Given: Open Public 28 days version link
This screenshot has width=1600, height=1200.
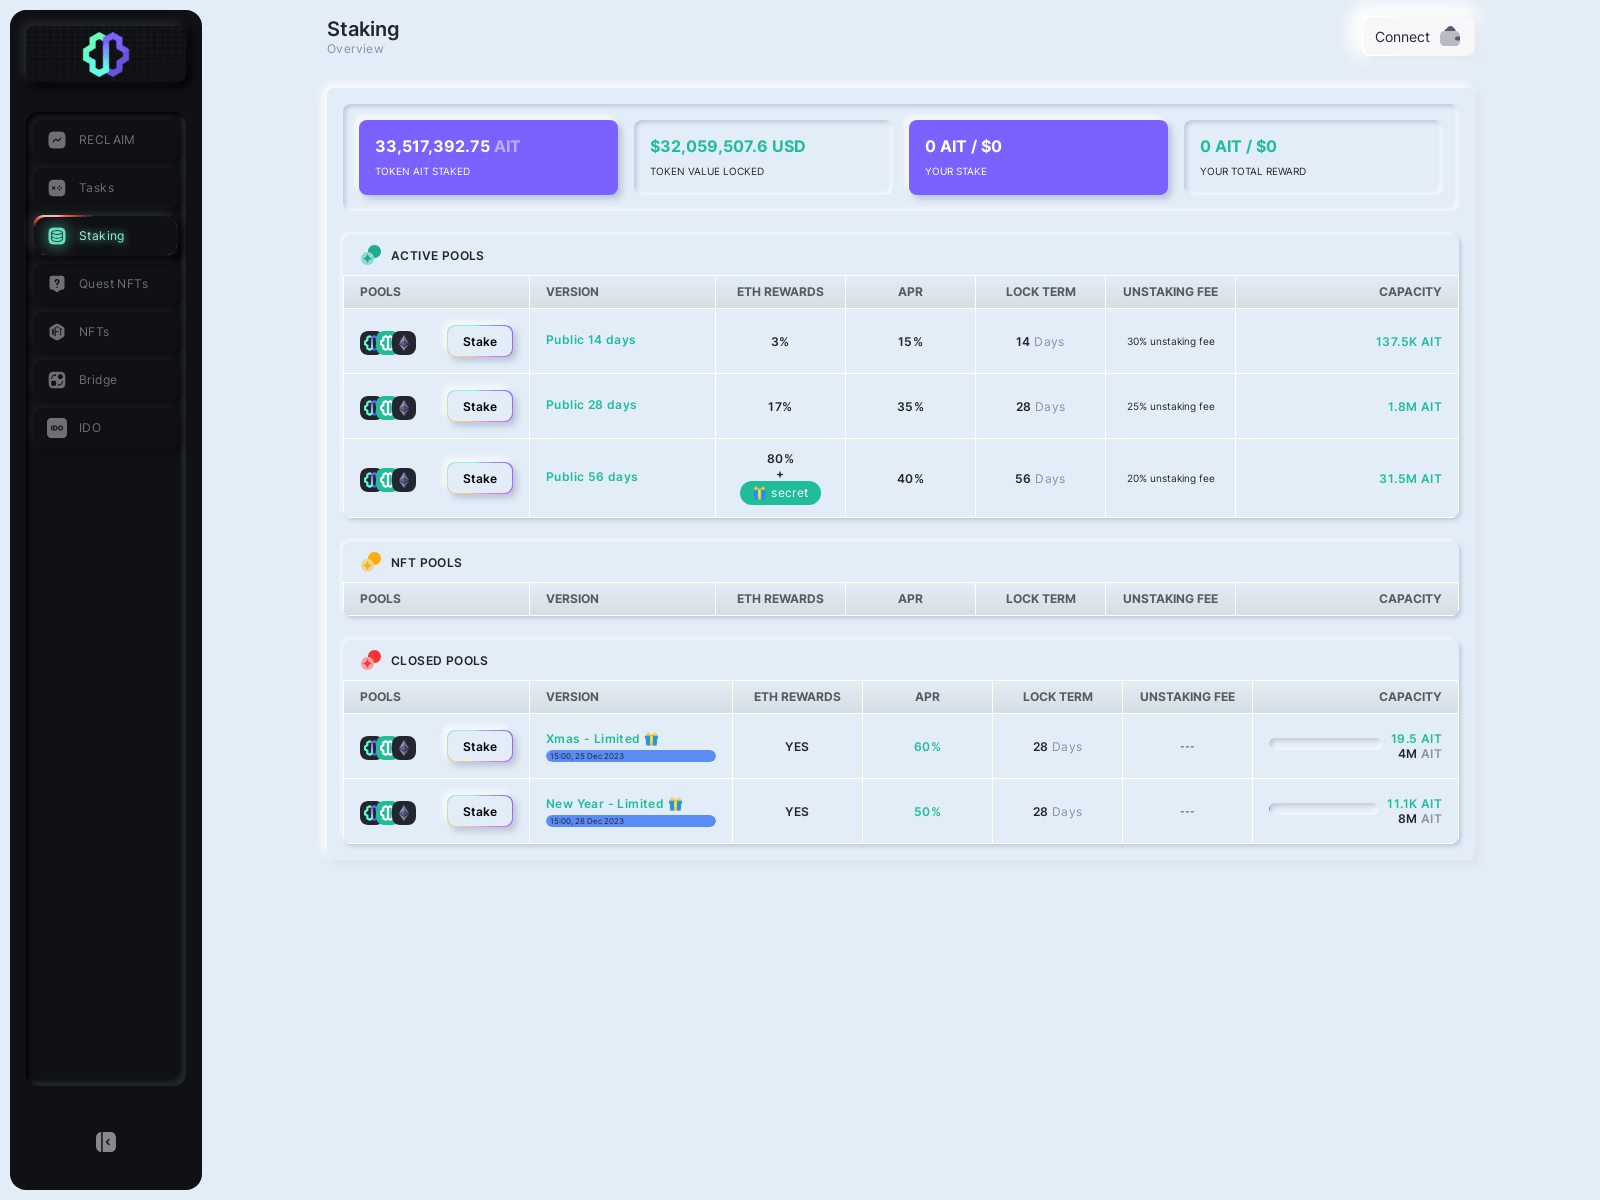Looking at the screenshot, I should pyautogui.click(x=591, y=405).
